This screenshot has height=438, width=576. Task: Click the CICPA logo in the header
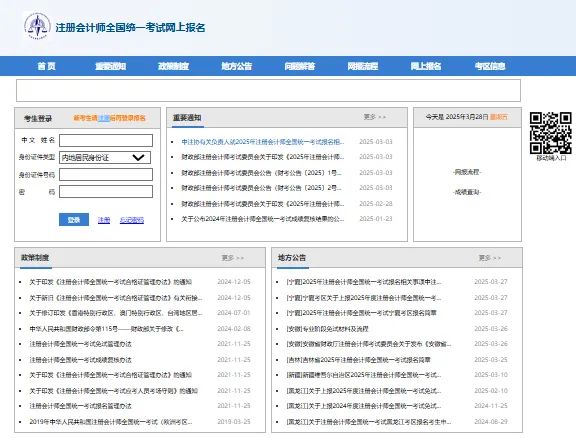click(37, 26)
